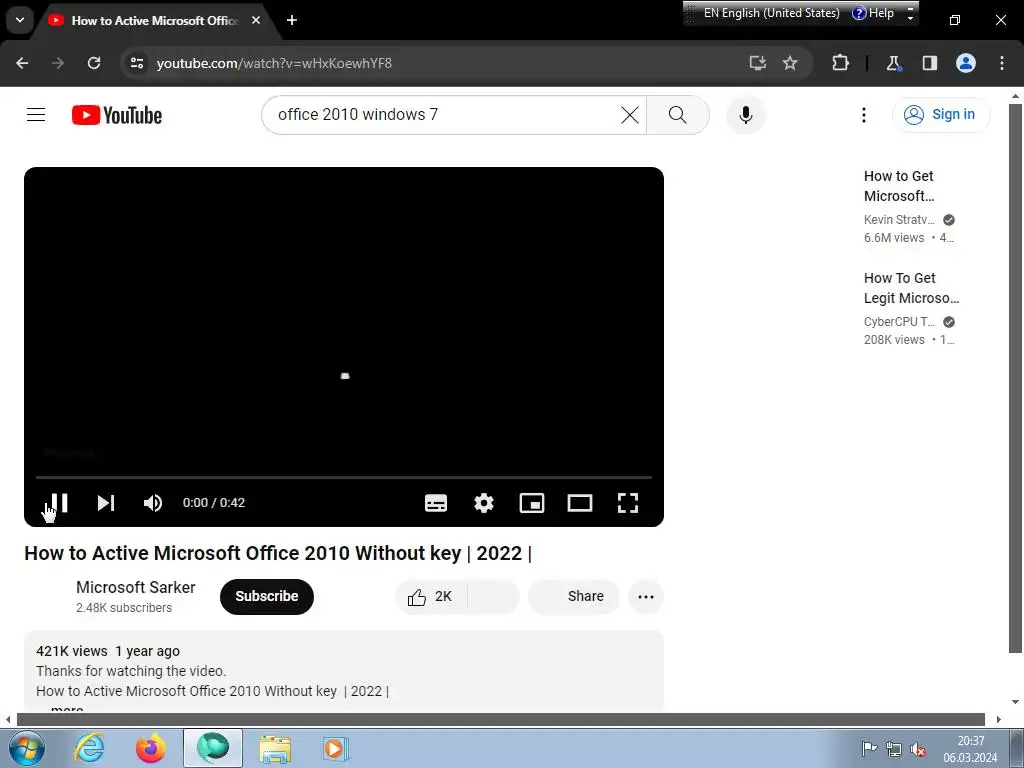Click the horizontal page scrollbar
Viewport: 1024px width, 768px height.
[x=501, y=719]
